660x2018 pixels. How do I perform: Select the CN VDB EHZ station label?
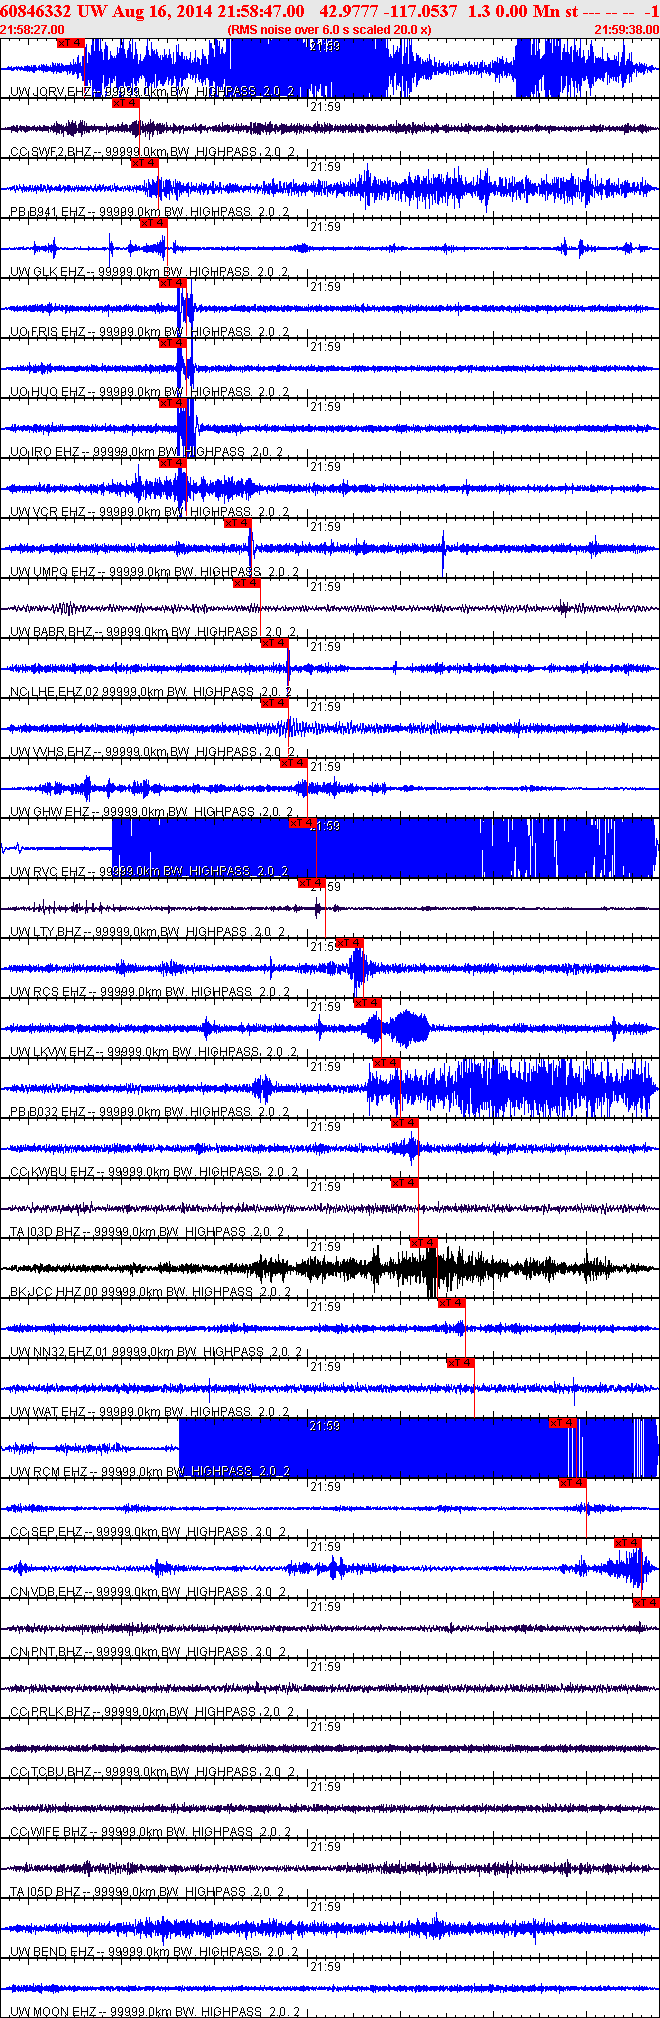149,1591
